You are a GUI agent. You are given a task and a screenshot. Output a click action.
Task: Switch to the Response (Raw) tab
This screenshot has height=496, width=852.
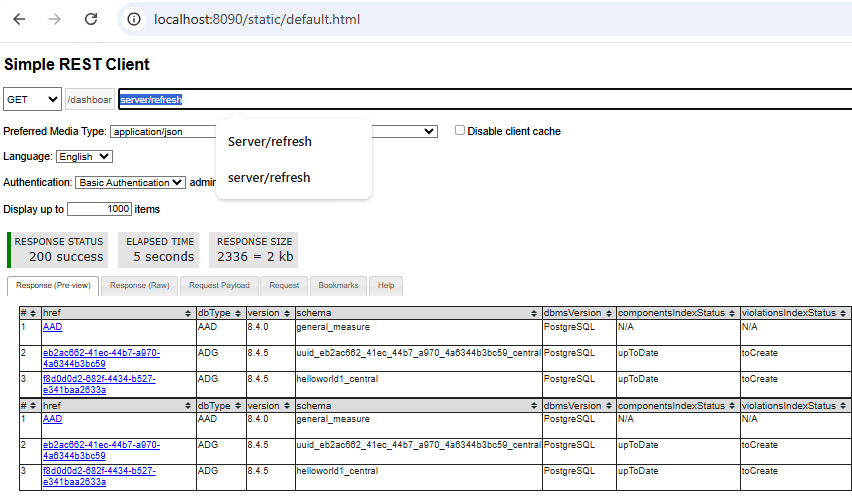point(140,286)
